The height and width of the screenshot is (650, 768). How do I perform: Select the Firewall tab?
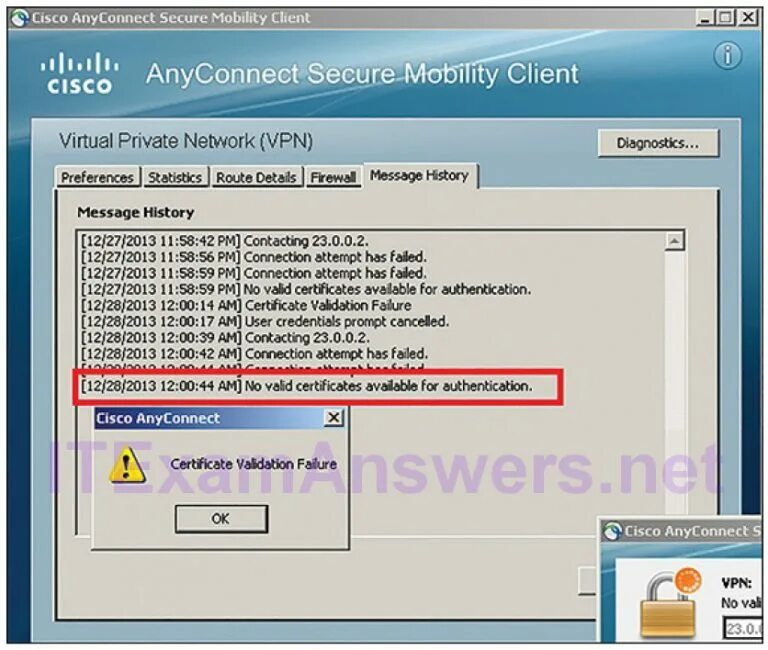pos(333,177)
